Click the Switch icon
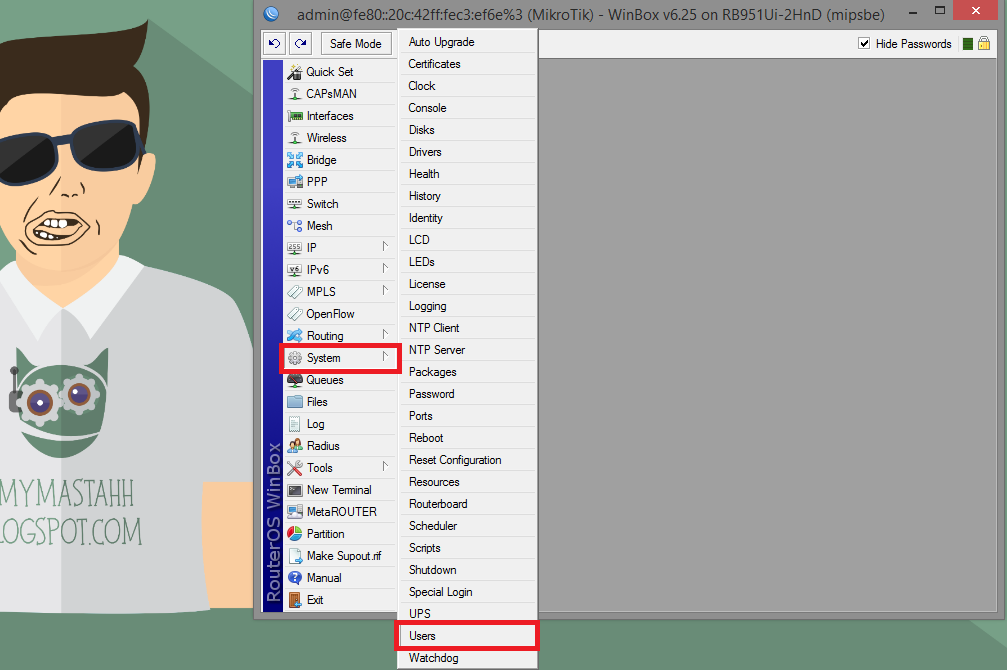Image resolution: width=1007 pixels, height=670 pixels. coord(295,204)
